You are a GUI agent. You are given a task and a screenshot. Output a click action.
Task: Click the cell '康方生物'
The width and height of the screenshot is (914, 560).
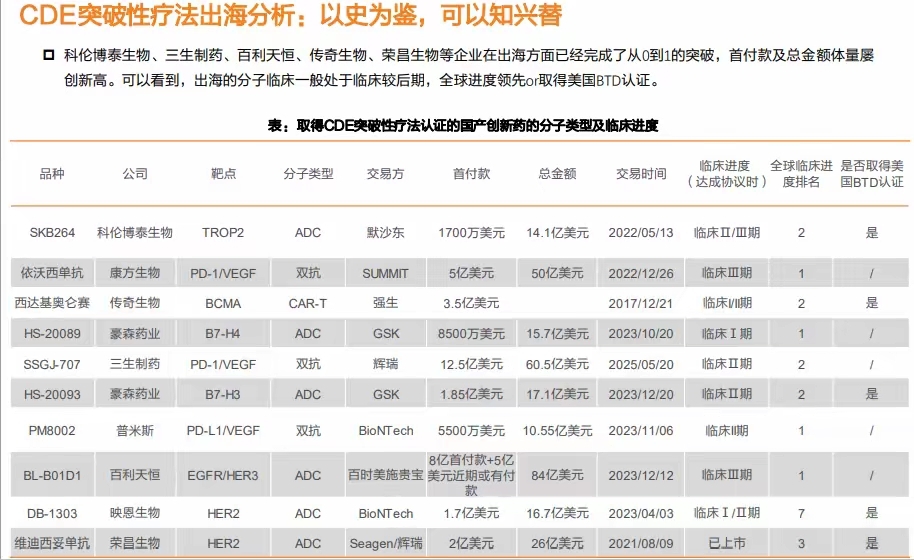tap(135, 273)
